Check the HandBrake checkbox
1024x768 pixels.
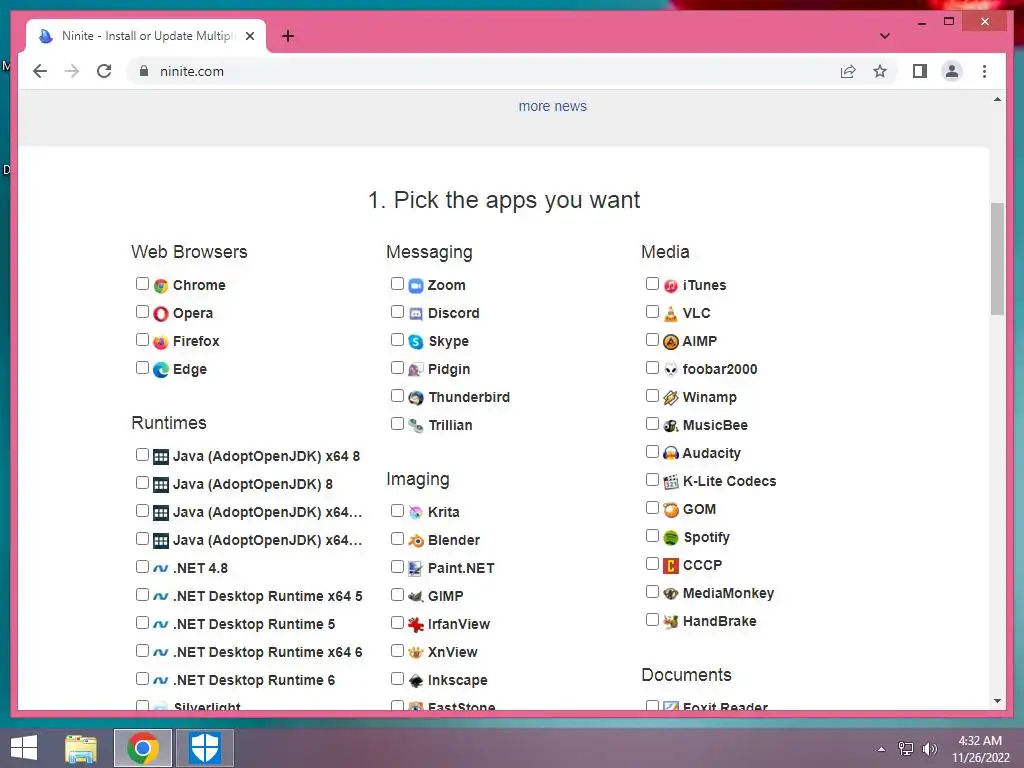pos(652,619)
